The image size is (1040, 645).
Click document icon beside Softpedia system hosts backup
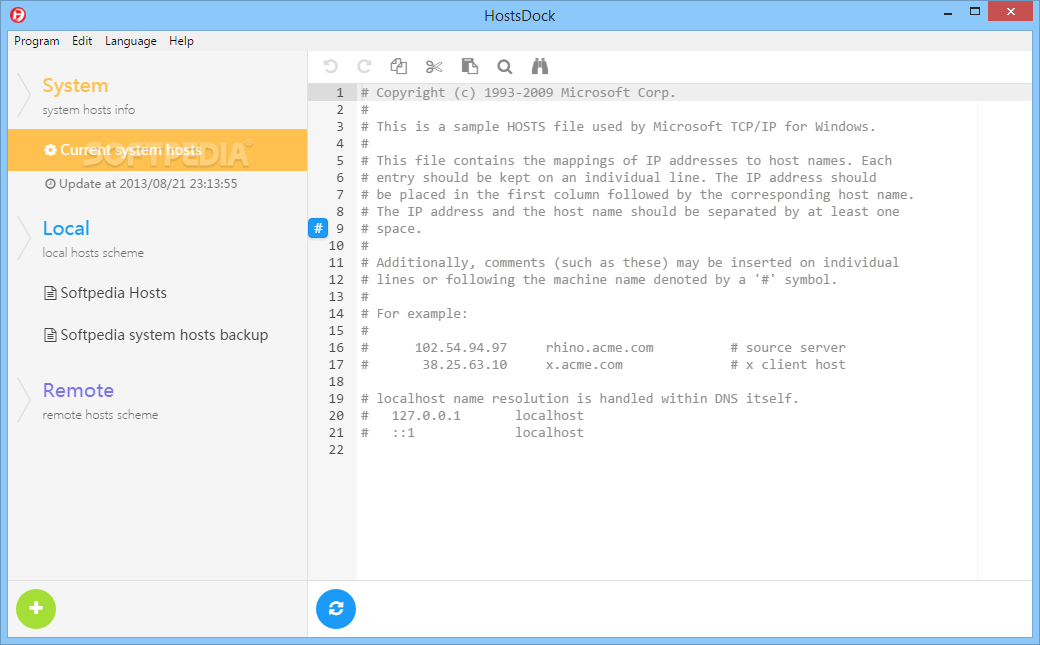(x=50, y=335)
